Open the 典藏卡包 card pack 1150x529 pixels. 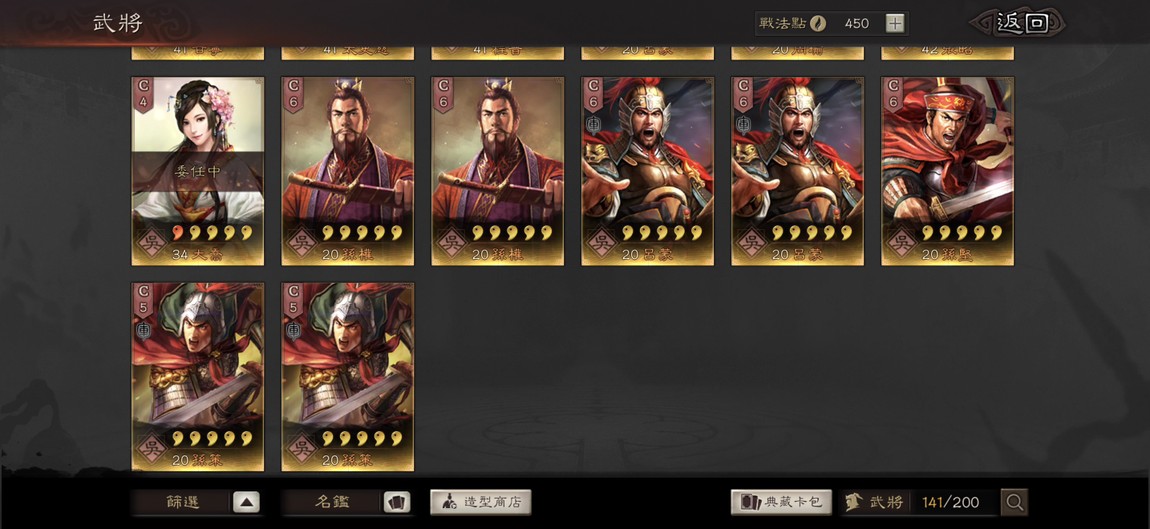[781, 503]
